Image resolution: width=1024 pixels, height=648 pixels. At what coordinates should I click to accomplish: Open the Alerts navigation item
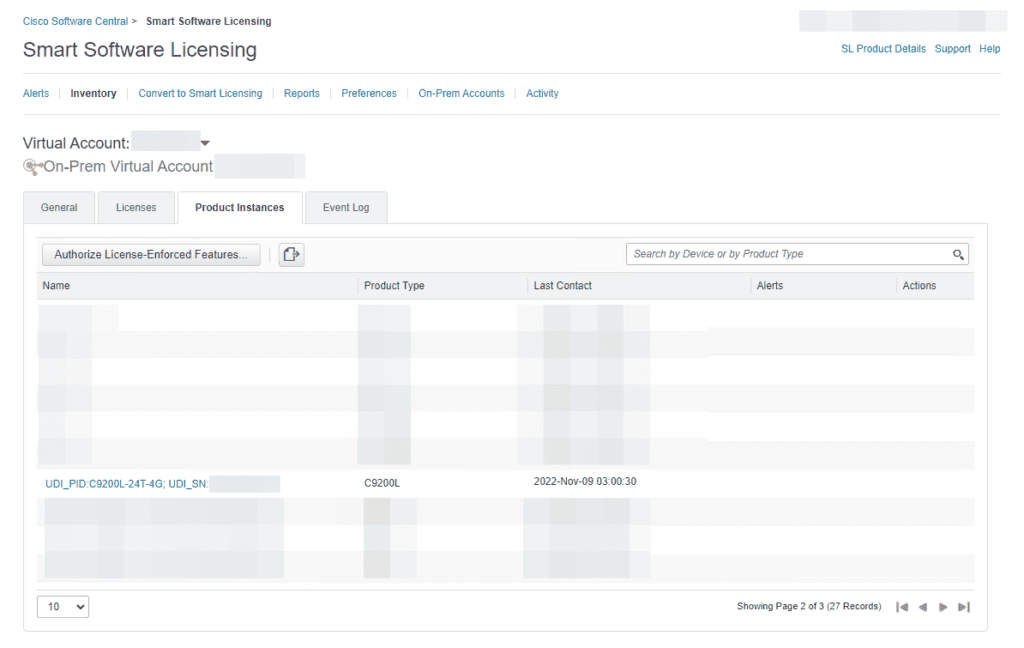pos(36,94)
